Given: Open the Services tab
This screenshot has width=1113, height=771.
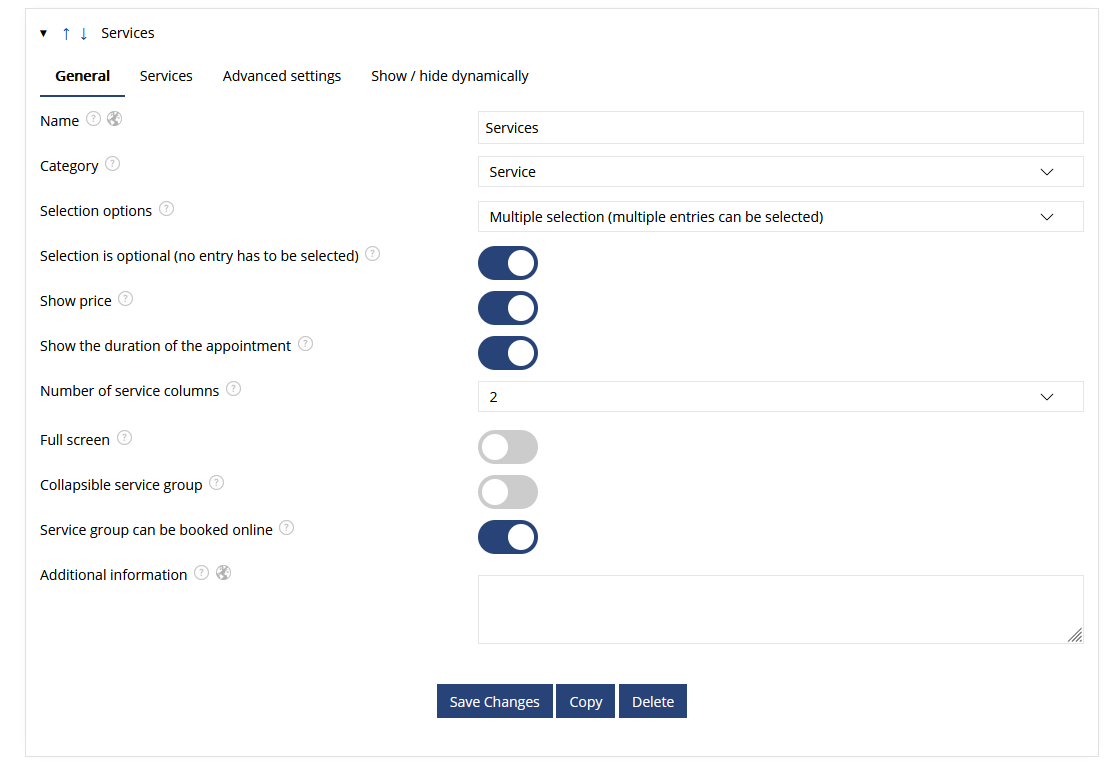Looking at the screenshot, I should 166,77.
